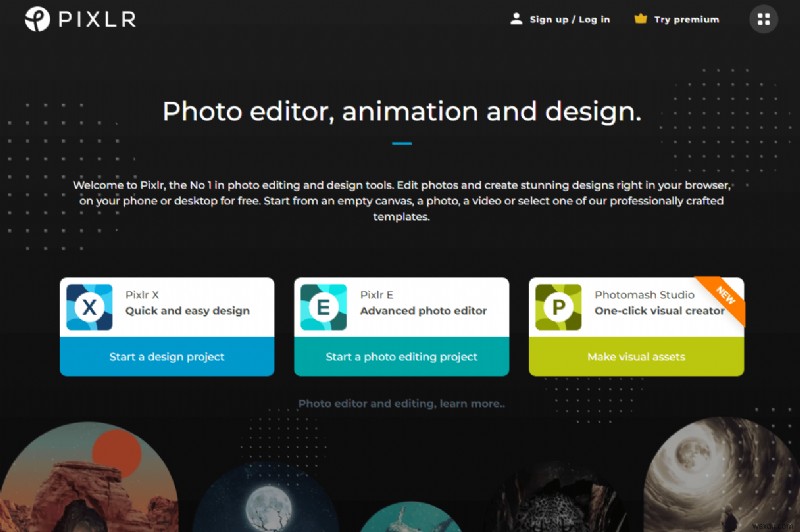Click the gold crown premium icon
The height and width of the screenshot is (532, 800).
pos(640,19)
